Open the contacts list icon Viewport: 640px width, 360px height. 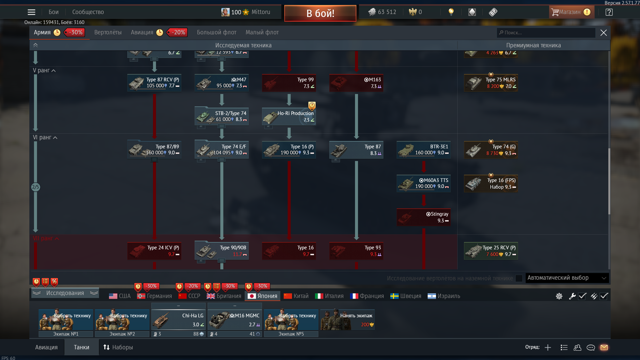tap(564, 347)
